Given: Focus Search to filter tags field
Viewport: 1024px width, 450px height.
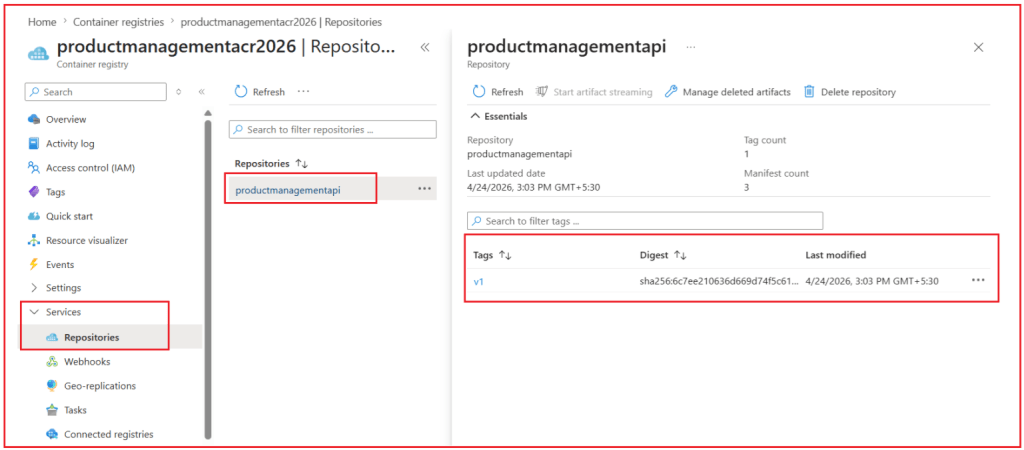Looking at the screenshot, I should click(645, 221).
